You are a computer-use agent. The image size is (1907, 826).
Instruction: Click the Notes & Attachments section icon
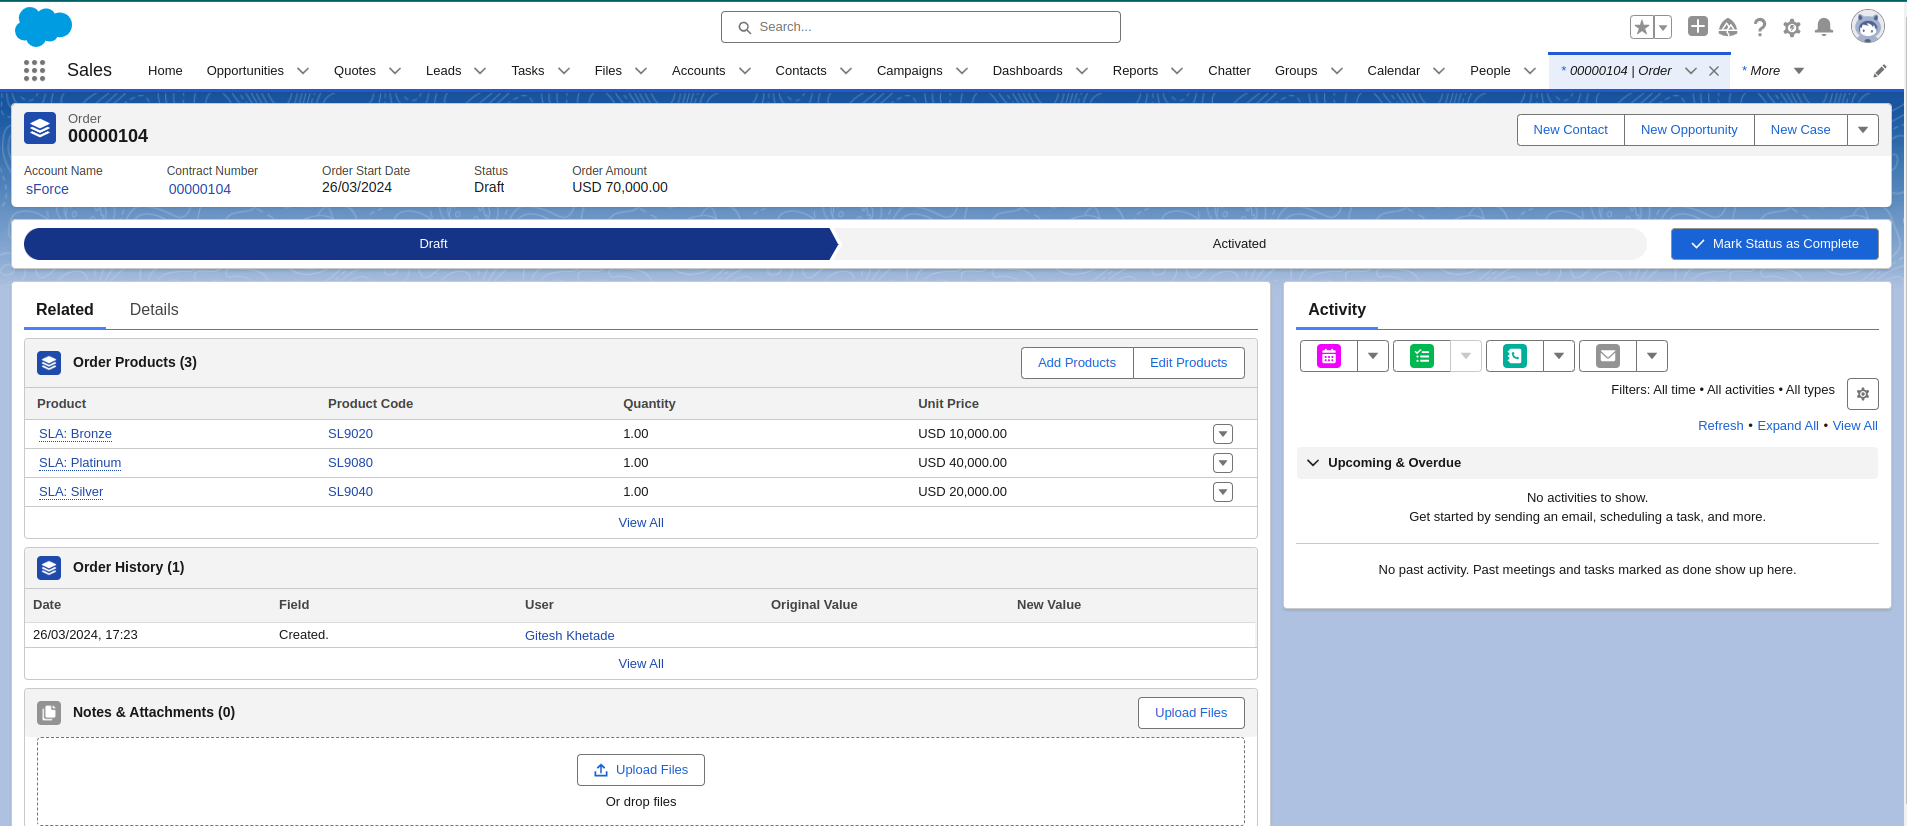[49, 713]
